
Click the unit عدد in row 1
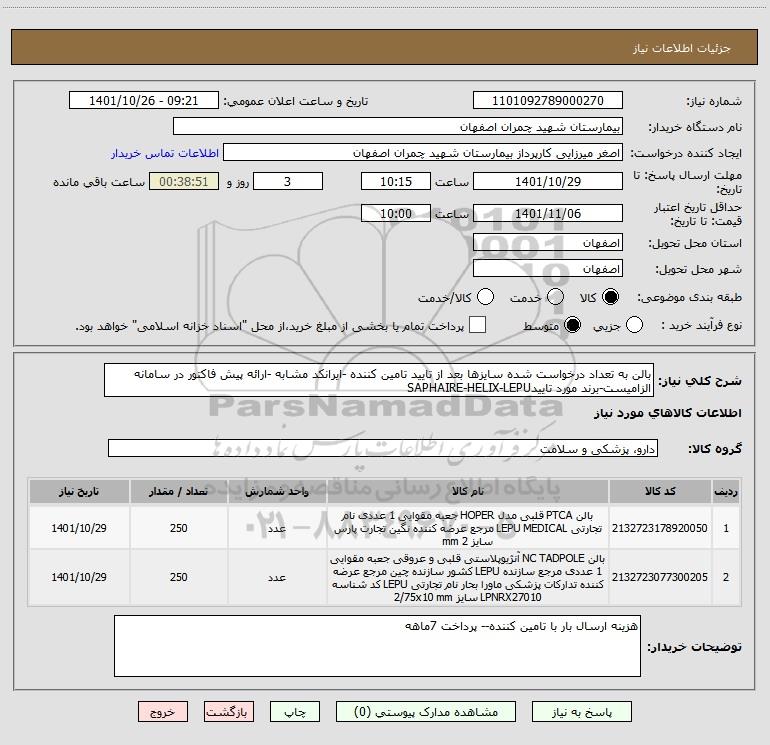tap(277, 528)
